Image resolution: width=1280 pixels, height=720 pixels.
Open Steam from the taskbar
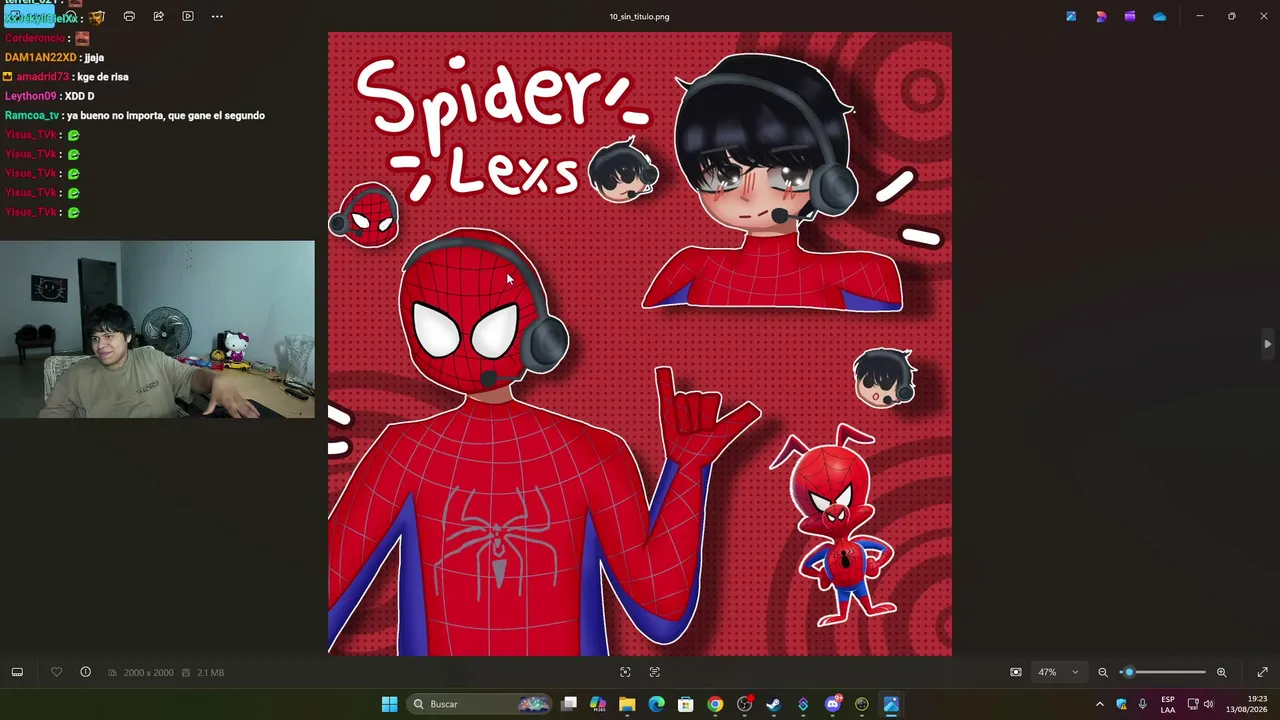pos(773,704)
